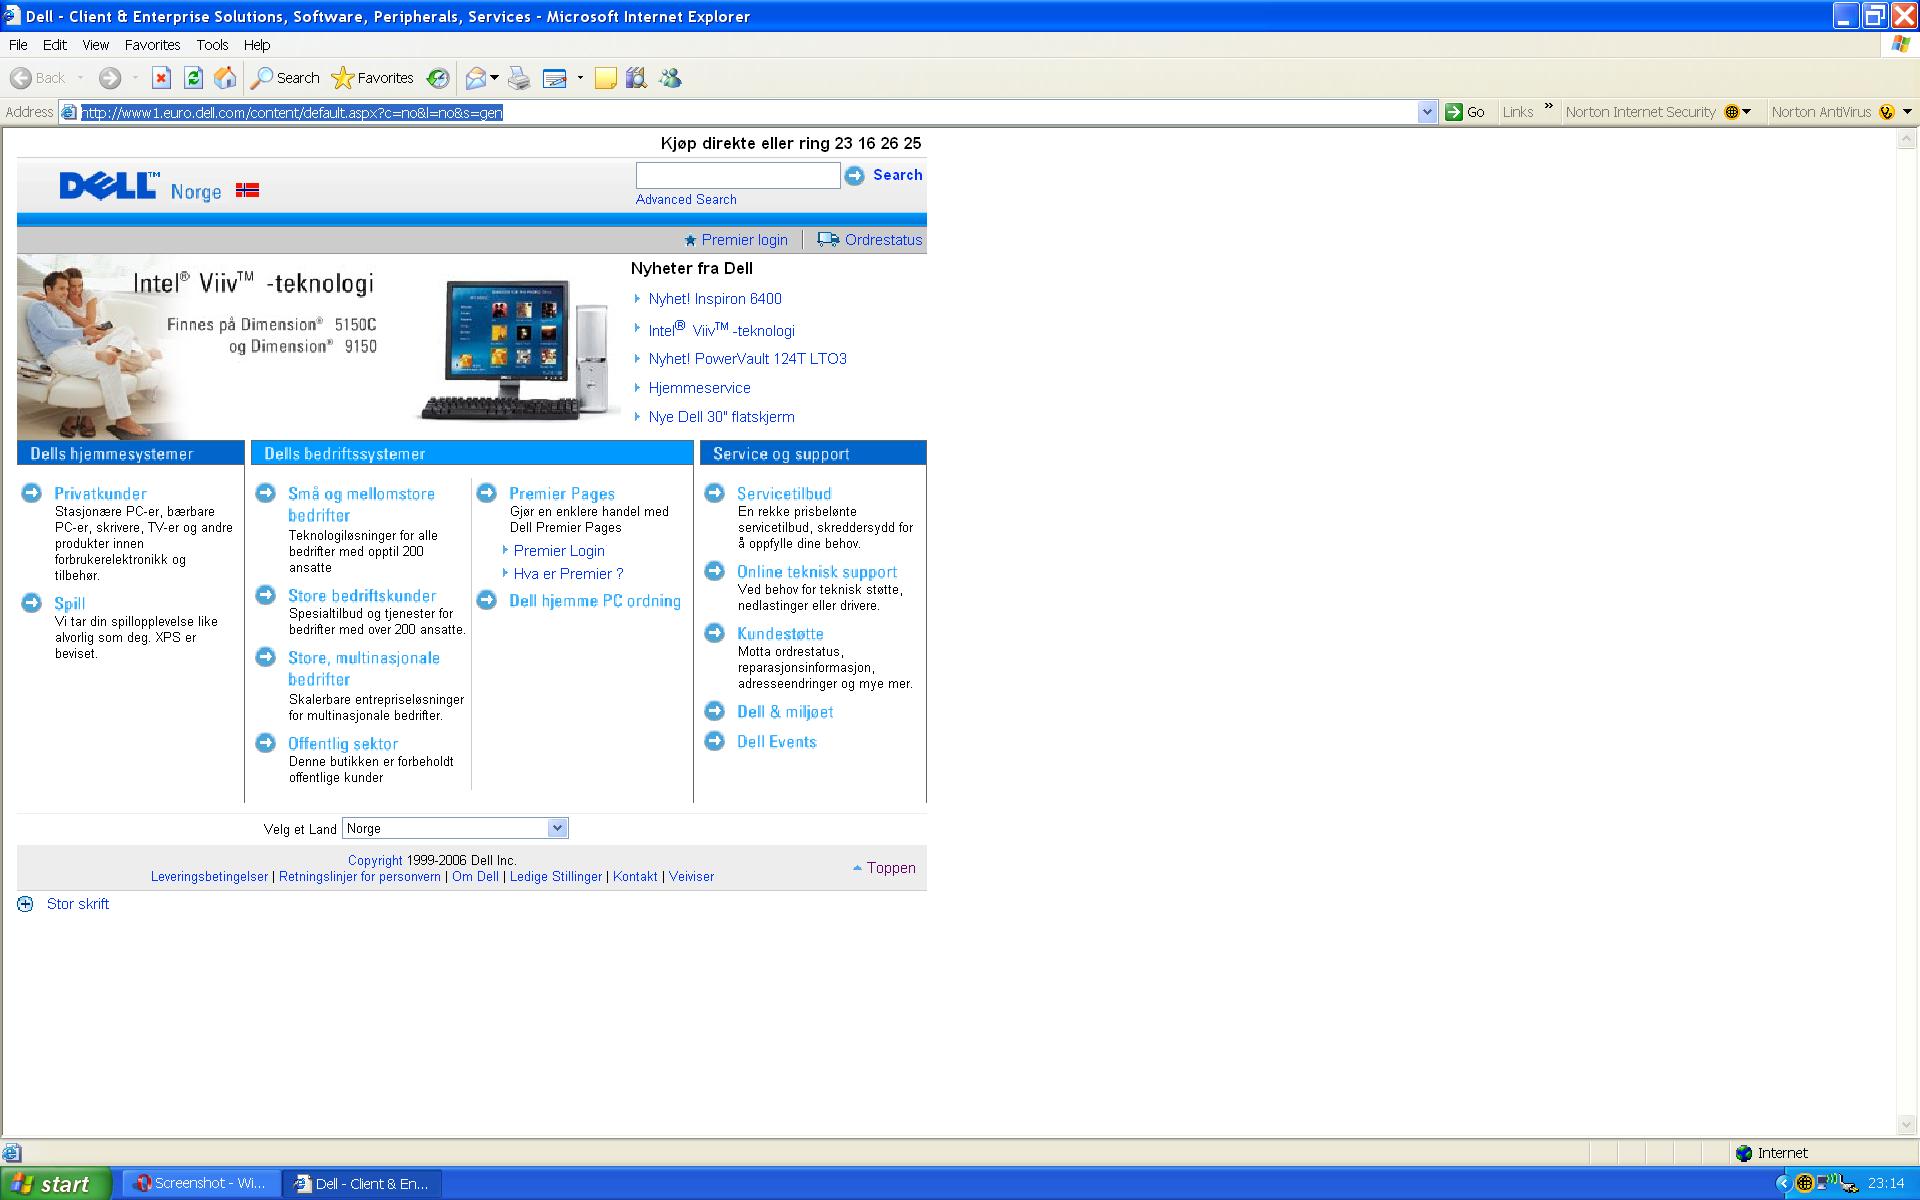Screen dimensions: 1920x1200
Task: Switch to Screenshot taskbar window
Action: click(x=201, y=1183)
